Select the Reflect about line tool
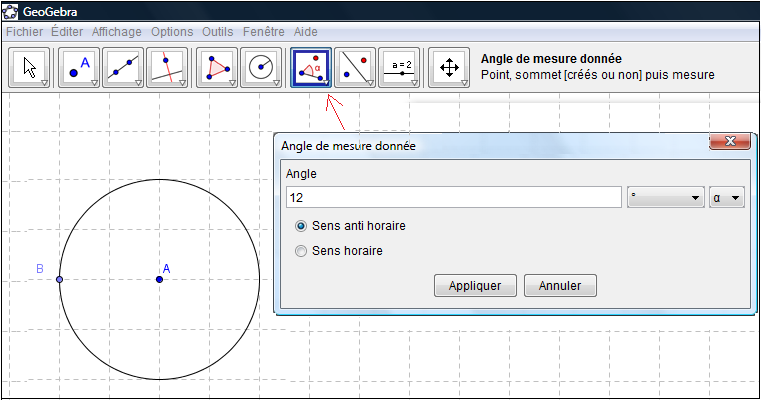Image resolution: width=761 pixels, height=400 pixels. point(354,67)
